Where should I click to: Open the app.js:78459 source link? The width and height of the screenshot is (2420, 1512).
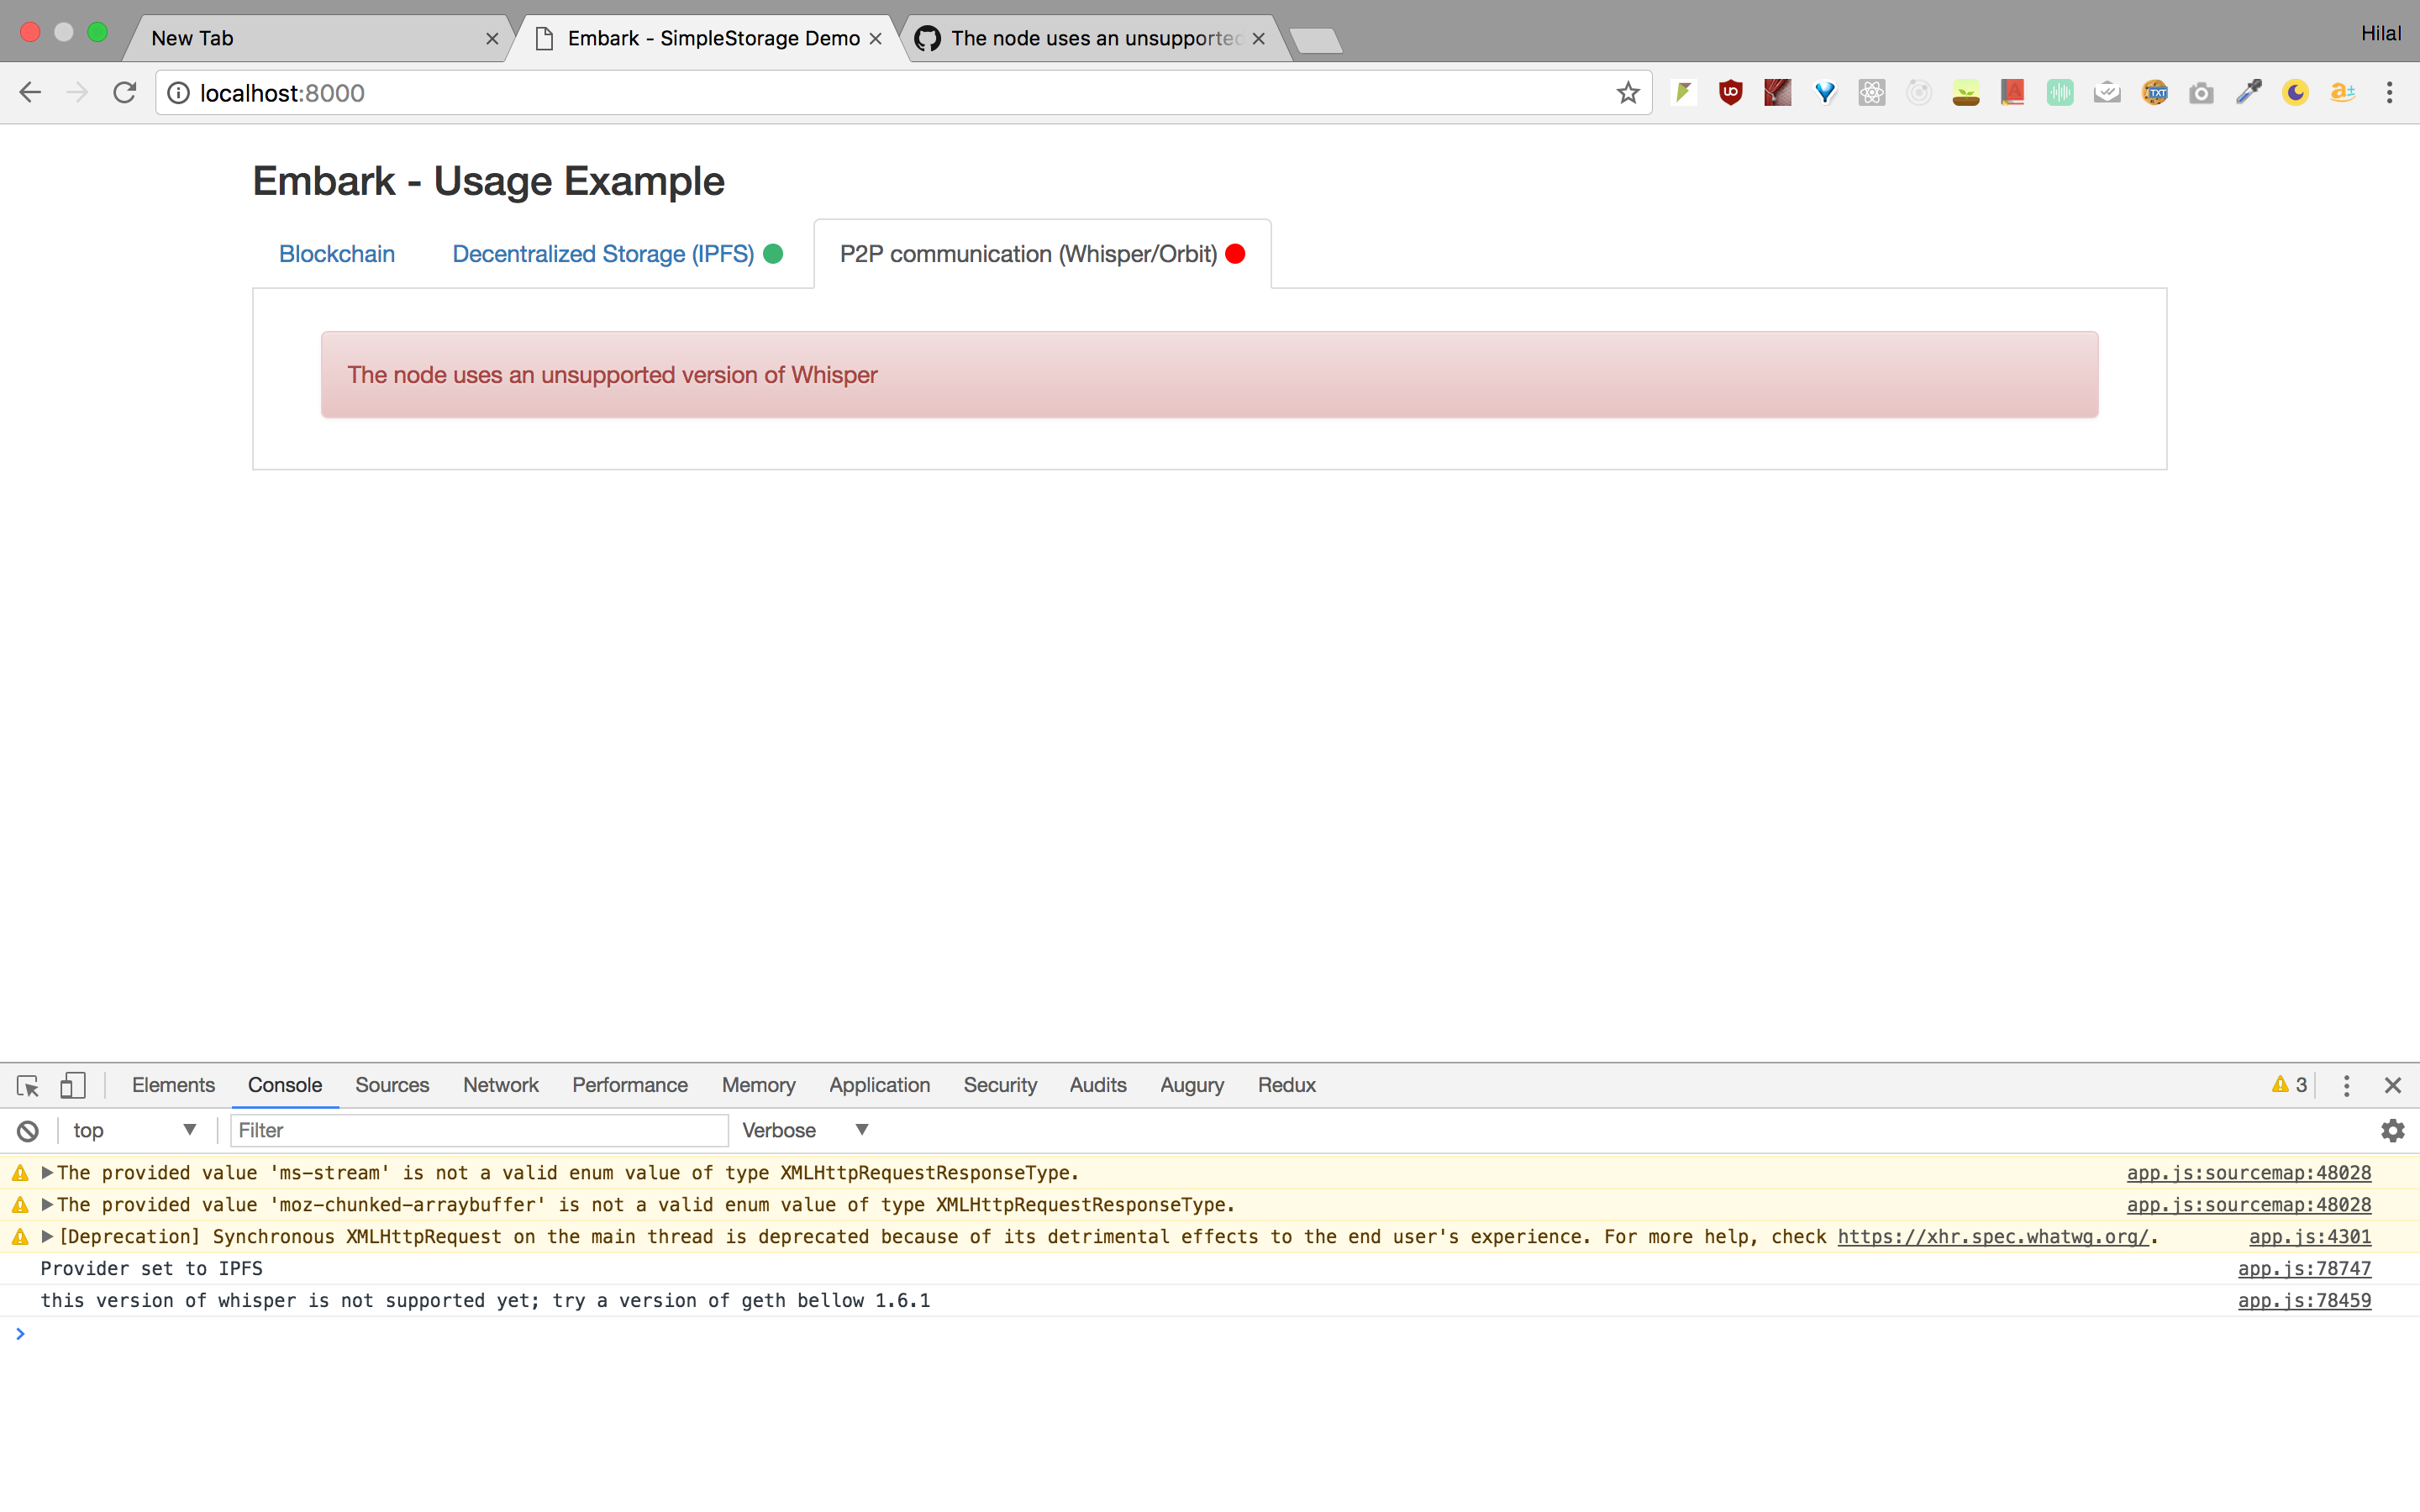pyautogui.click(x=2304, y=1300)
